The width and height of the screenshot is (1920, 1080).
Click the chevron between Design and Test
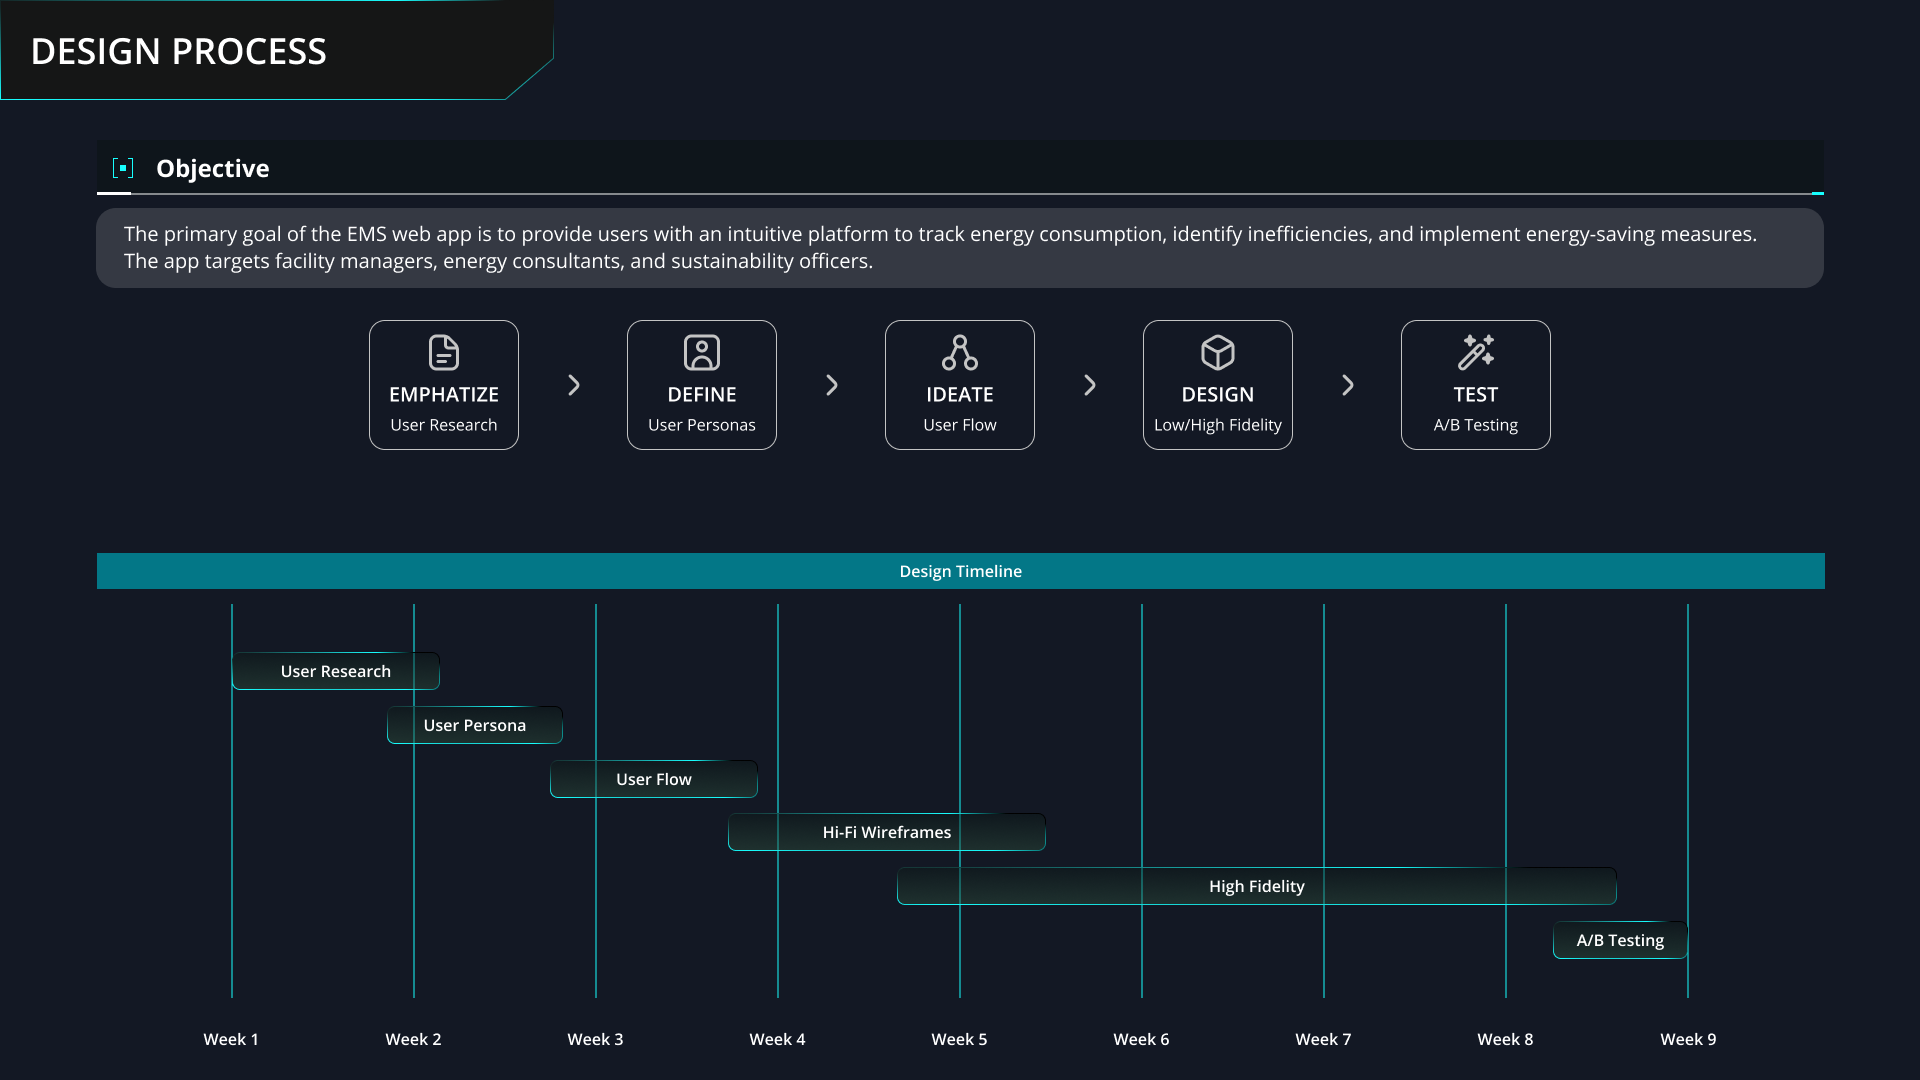tap(1347, 385)
